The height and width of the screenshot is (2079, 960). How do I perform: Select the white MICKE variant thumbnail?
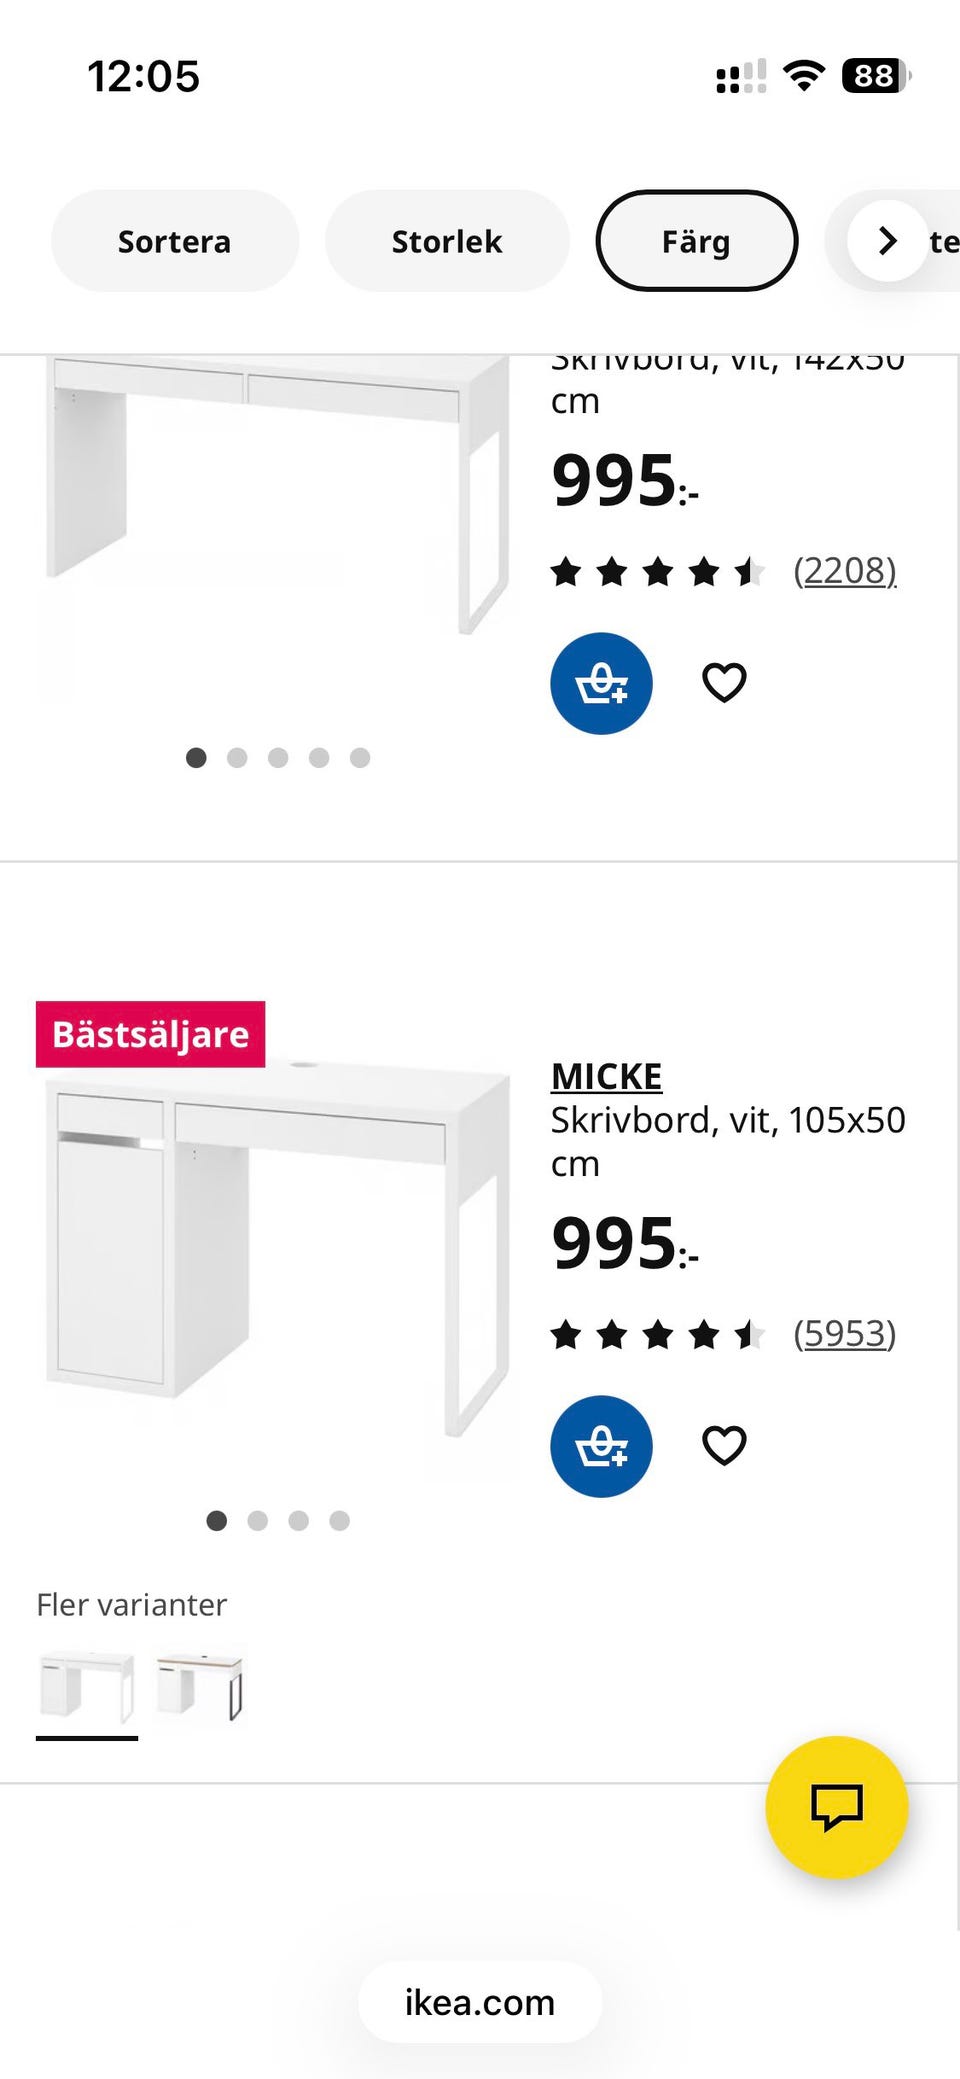[x=87, y=1686]
